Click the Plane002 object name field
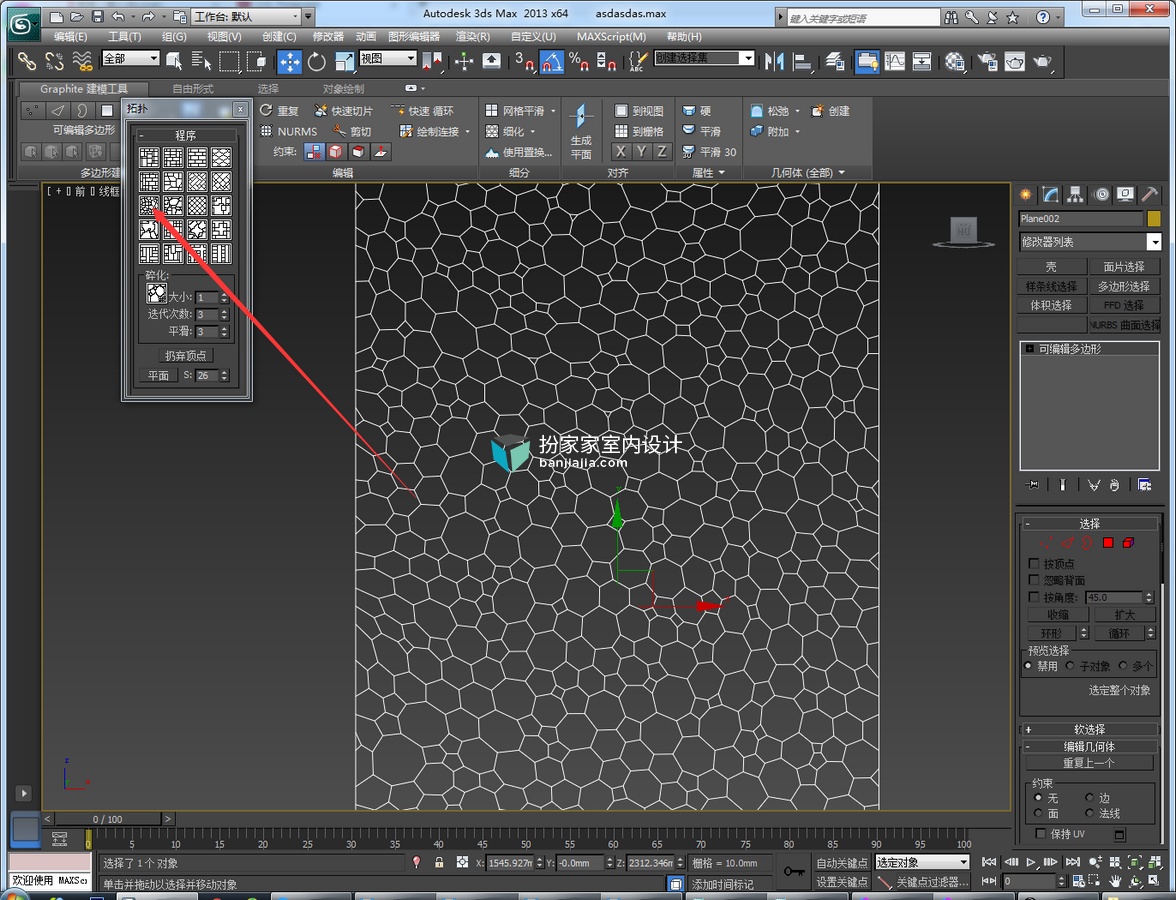Image resolution: width=1176 pixels, height=900 pixels. (1081, 218)
